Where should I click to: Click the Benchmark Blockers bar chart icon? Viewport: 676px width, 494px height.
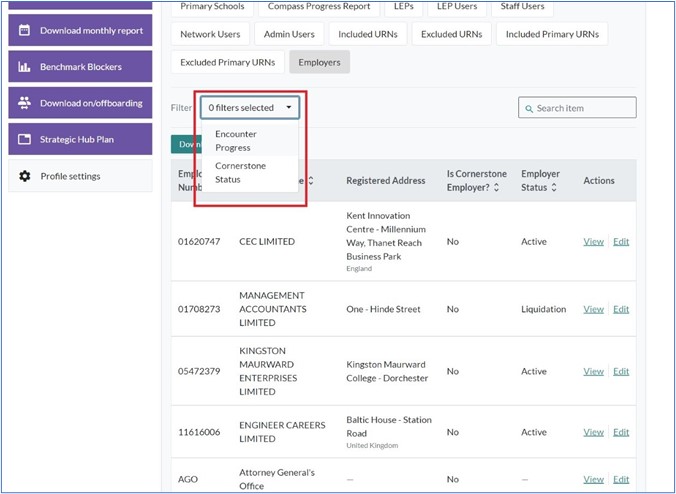click(x=25, y=67)
